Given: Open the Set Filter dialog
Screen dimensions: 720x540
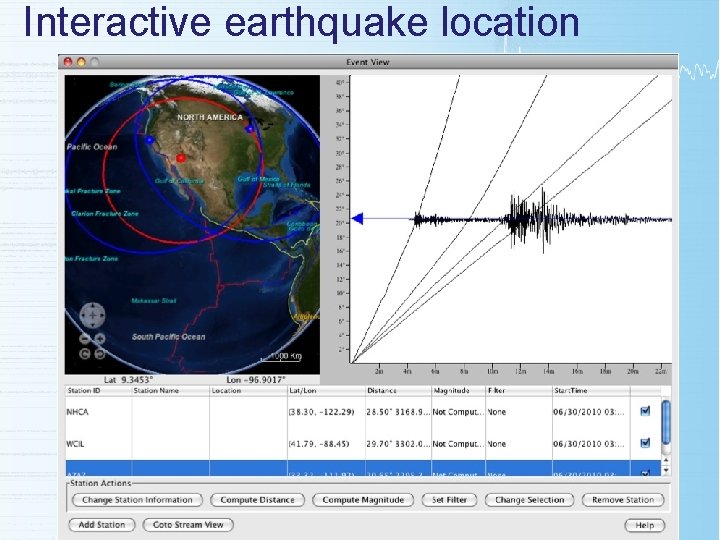Looking at the screenshot, I should pos(450,500).
